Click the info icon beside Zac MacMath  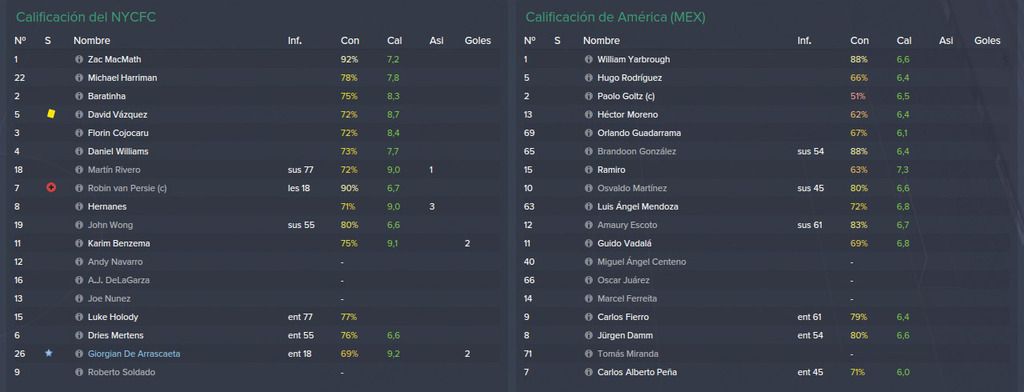[x=79, y=59]
